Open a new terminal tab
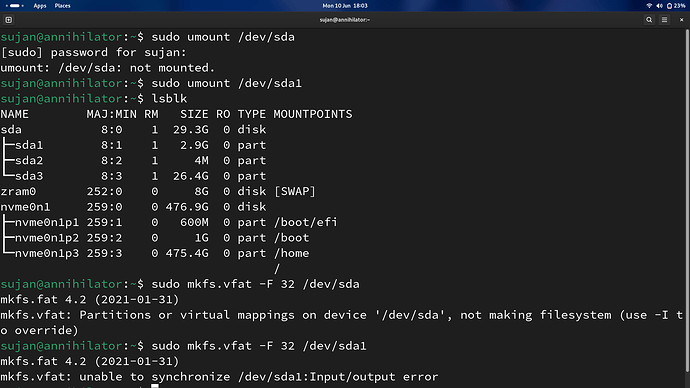The width and height of the screenshot is (690, 388). pos(8,20)
